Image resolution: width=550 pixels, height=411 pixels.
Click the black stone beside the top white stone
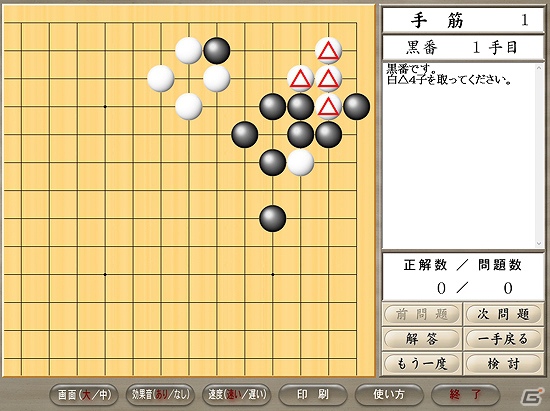click(x=217, y=50)
